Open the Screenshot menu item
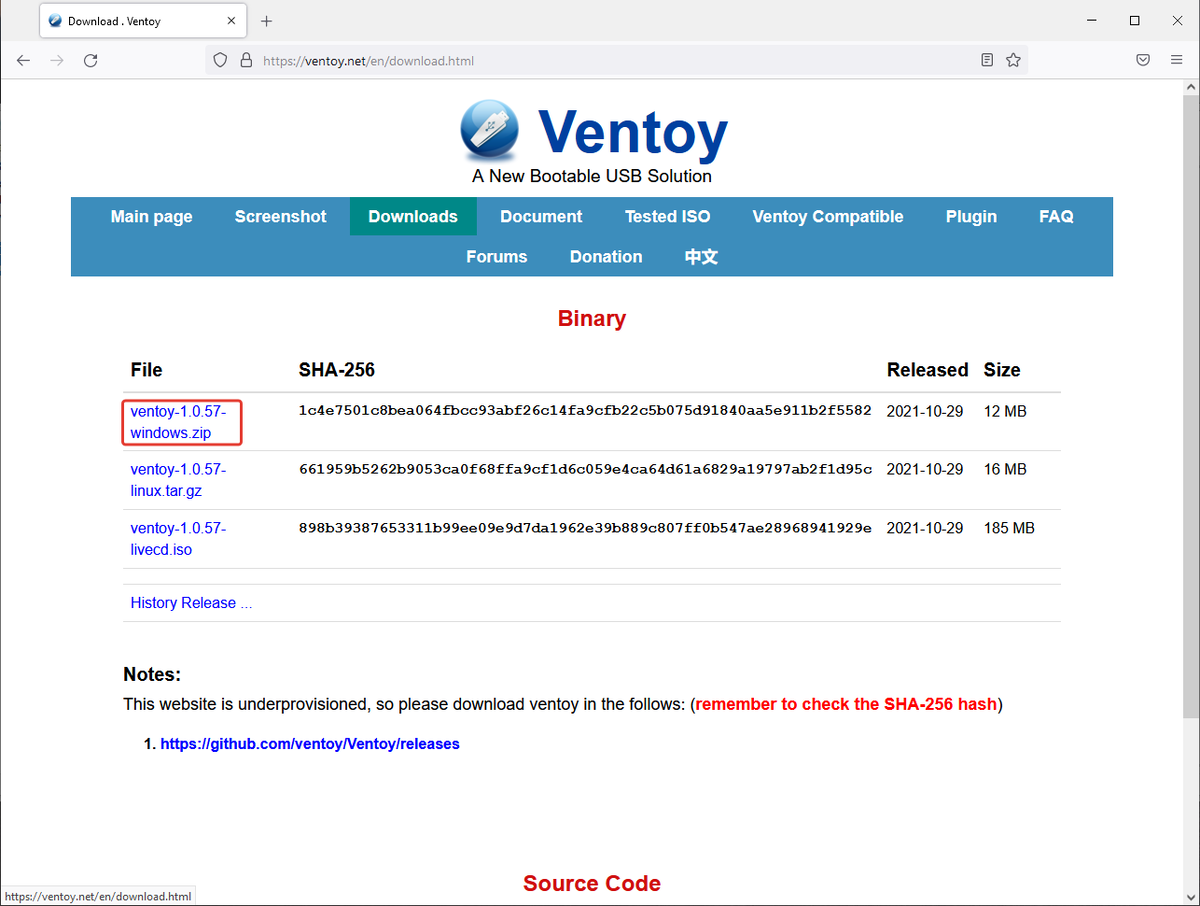Image resolution: width=1200 pixels, height=906 pixels. pos(280,216)
